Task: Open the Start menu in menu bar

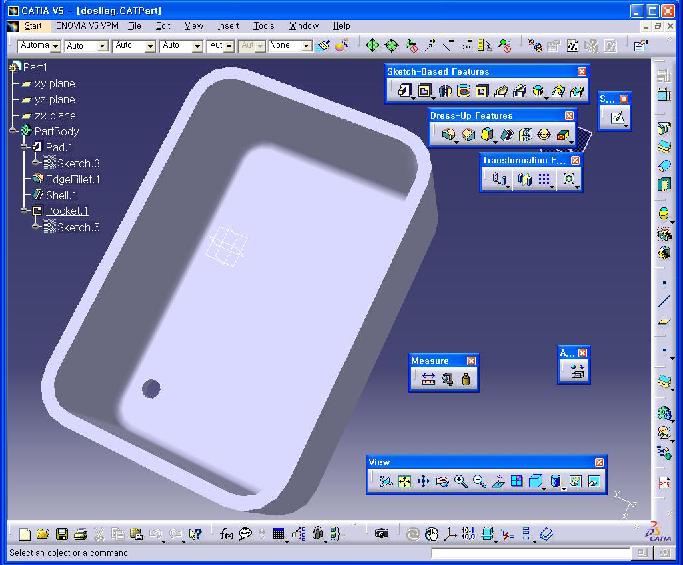Action: tap(32, 26)
